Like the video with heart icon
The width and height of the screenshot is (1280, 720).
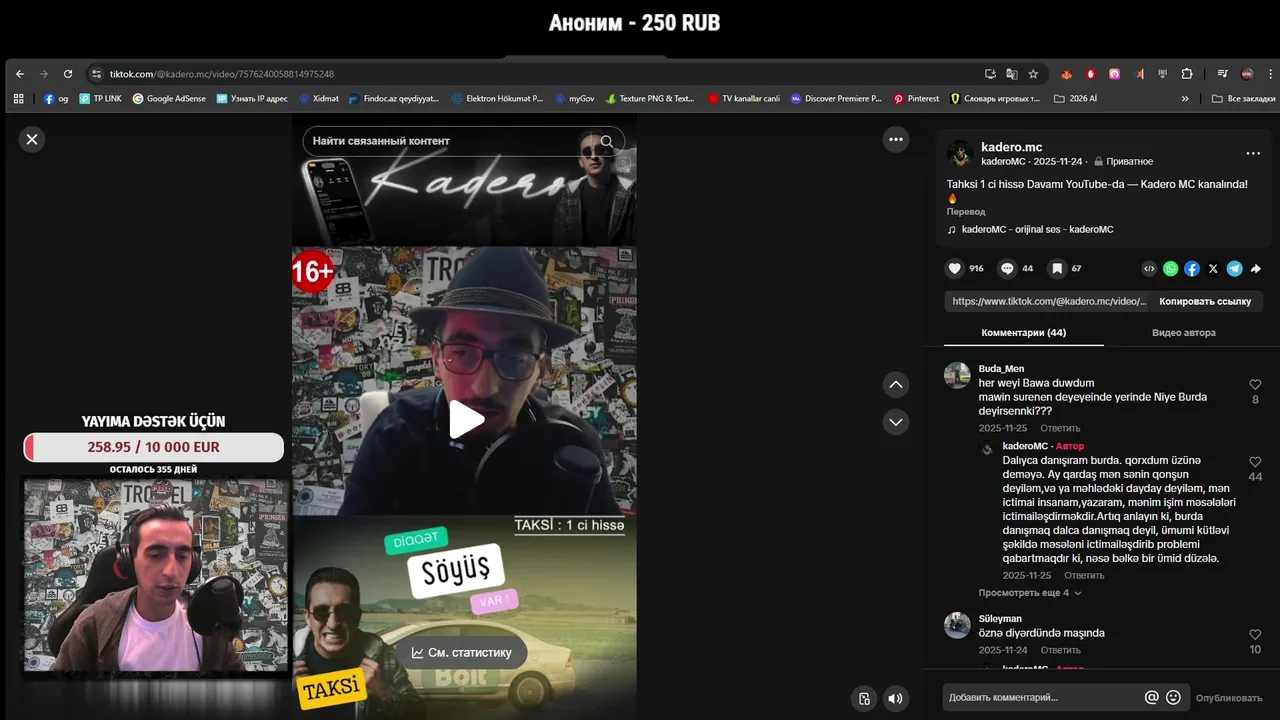coord(954,268)
